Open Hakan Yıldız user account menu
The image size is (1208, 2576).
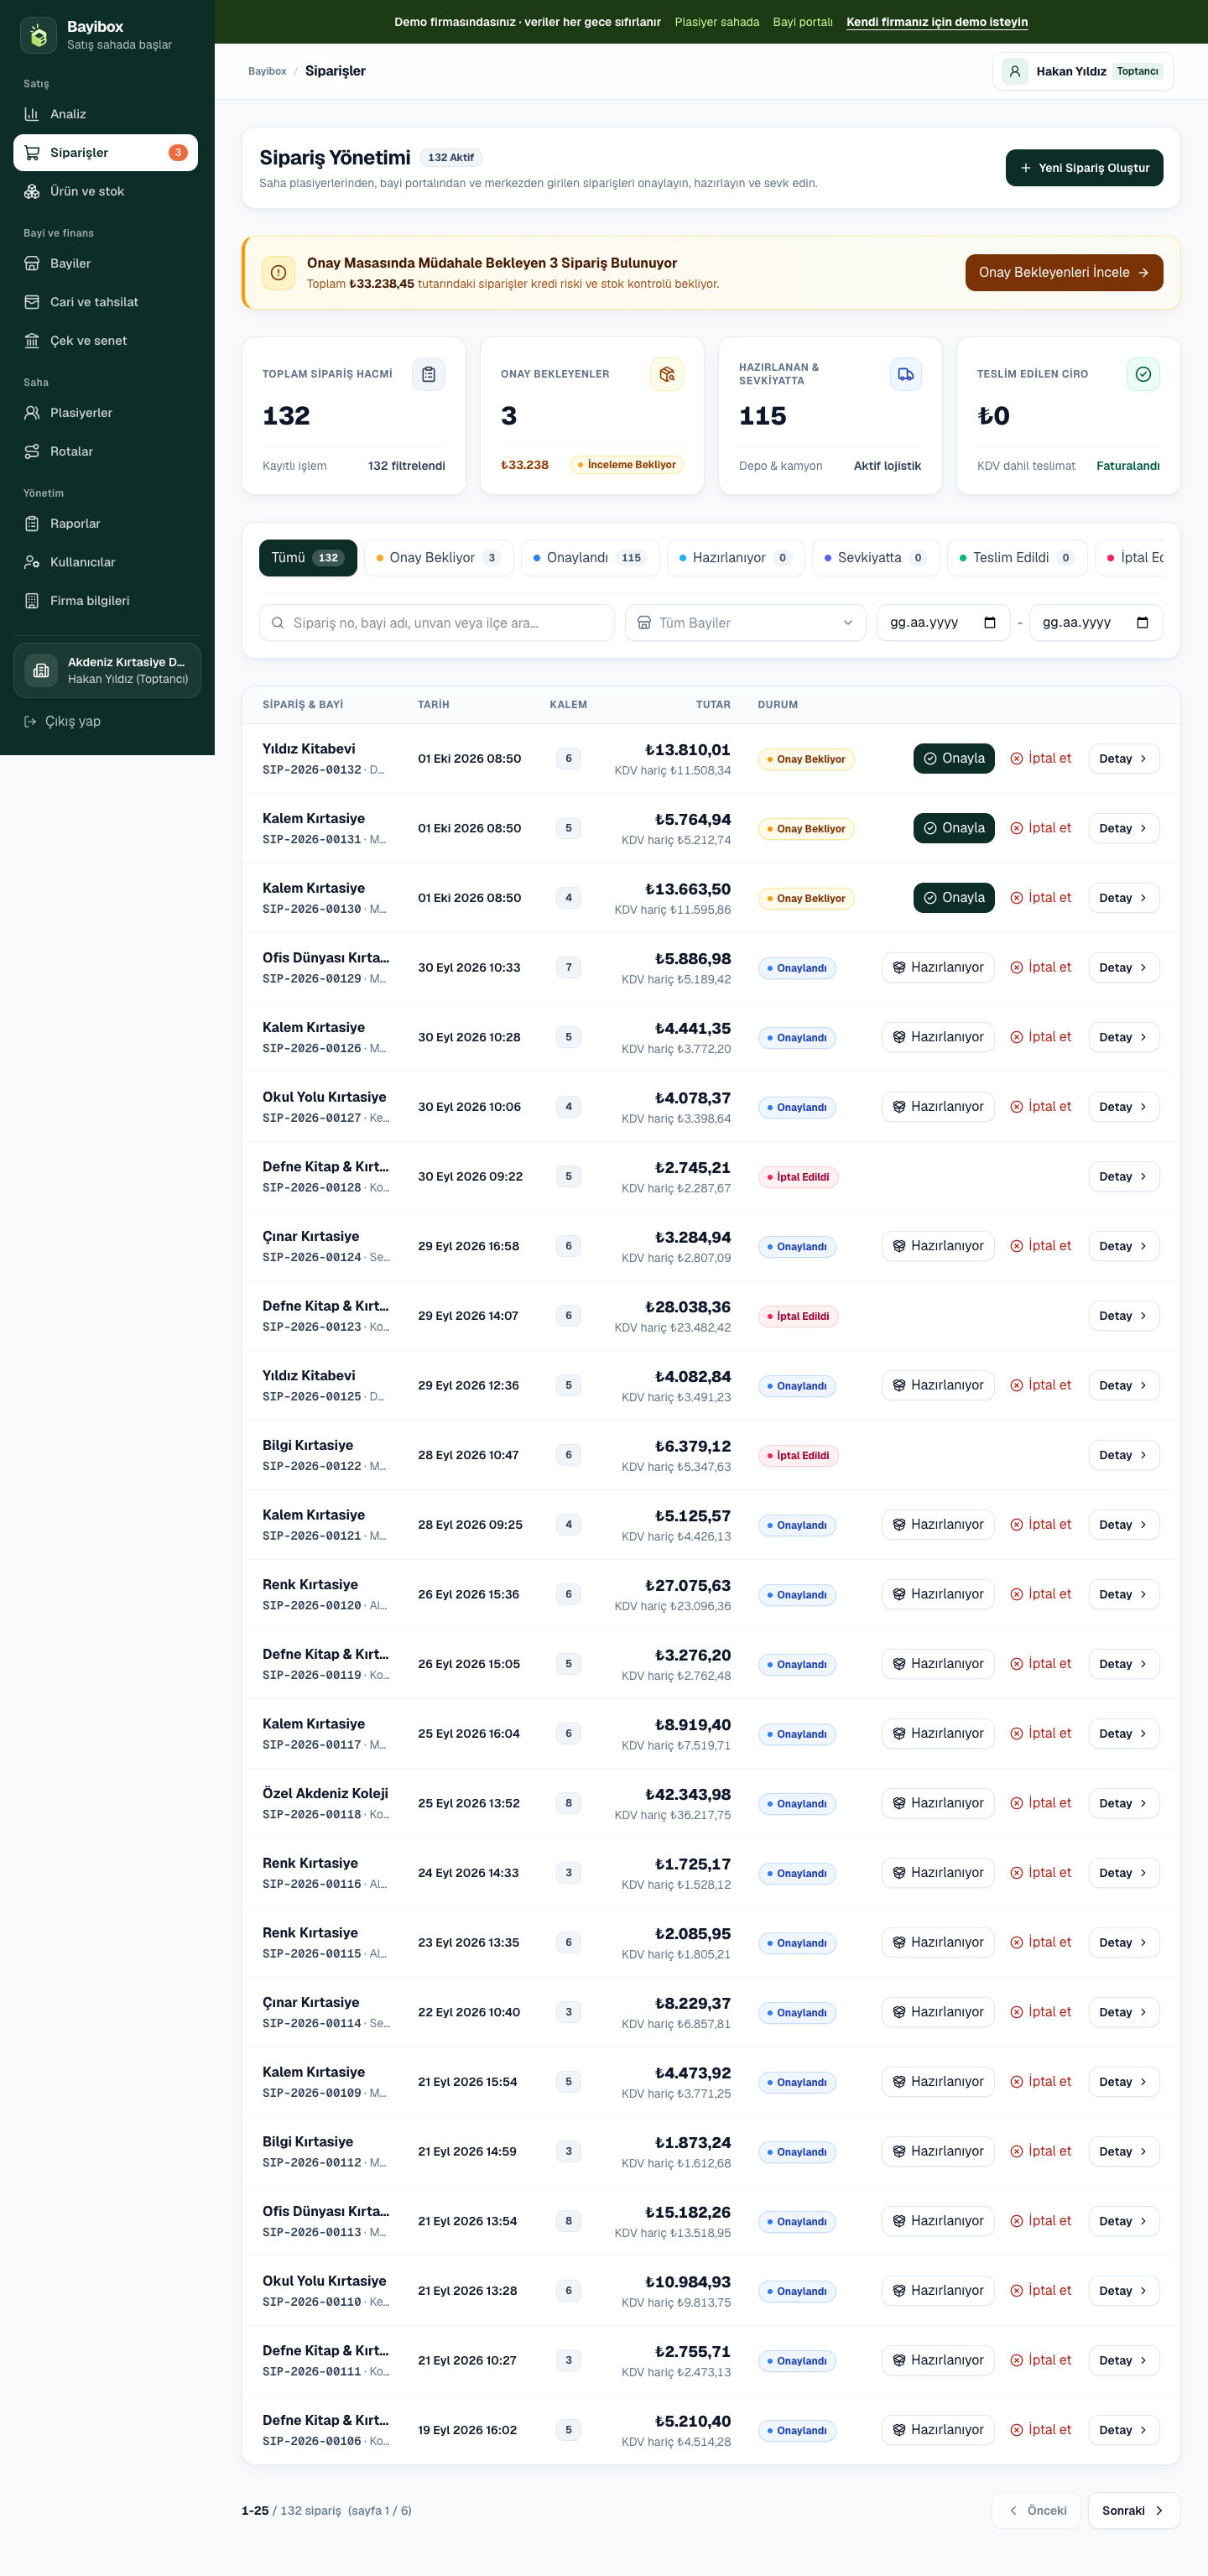1083,71
